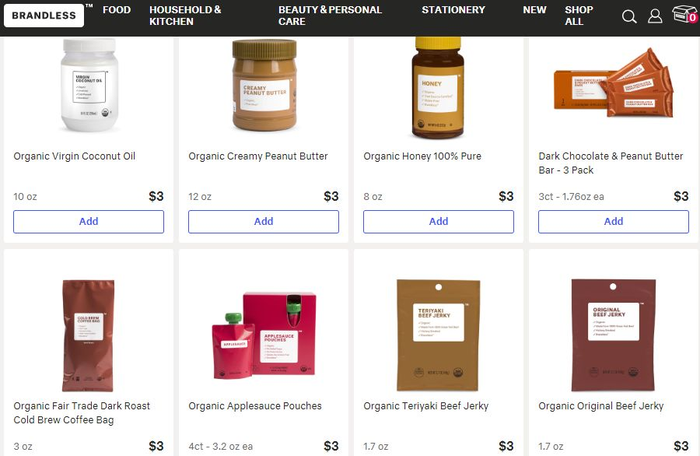This screenshot has height=456, width=700.
Task: Open Organic Original Beef Jerky title link
Action: coord(601,406)
